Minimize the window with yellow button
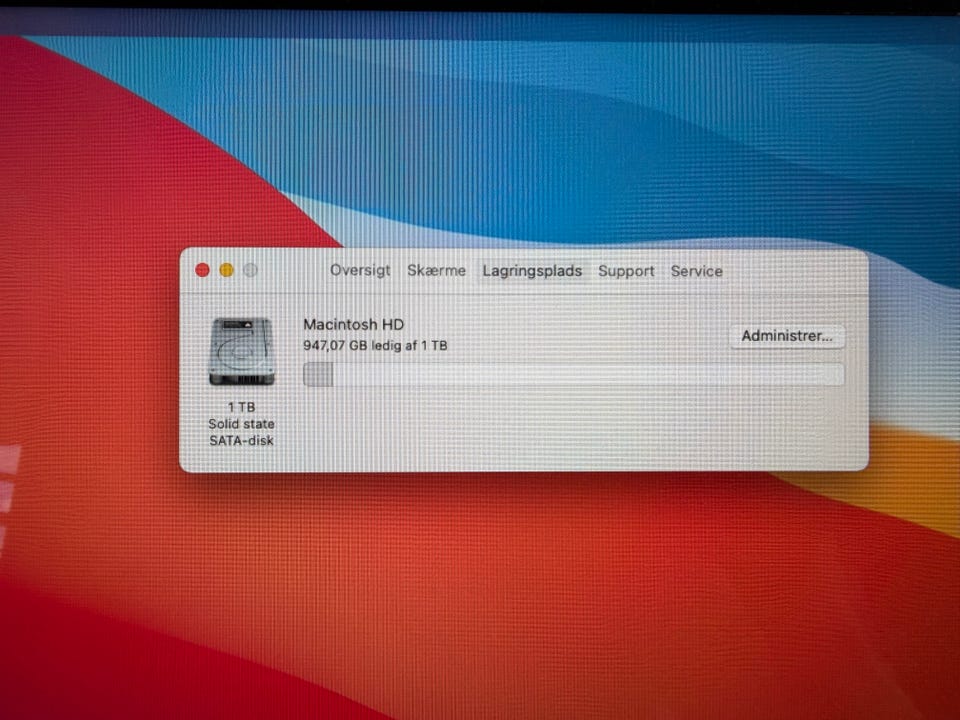Image resolution: width=960 pixels, height=720 pixels. coord(227,270)
